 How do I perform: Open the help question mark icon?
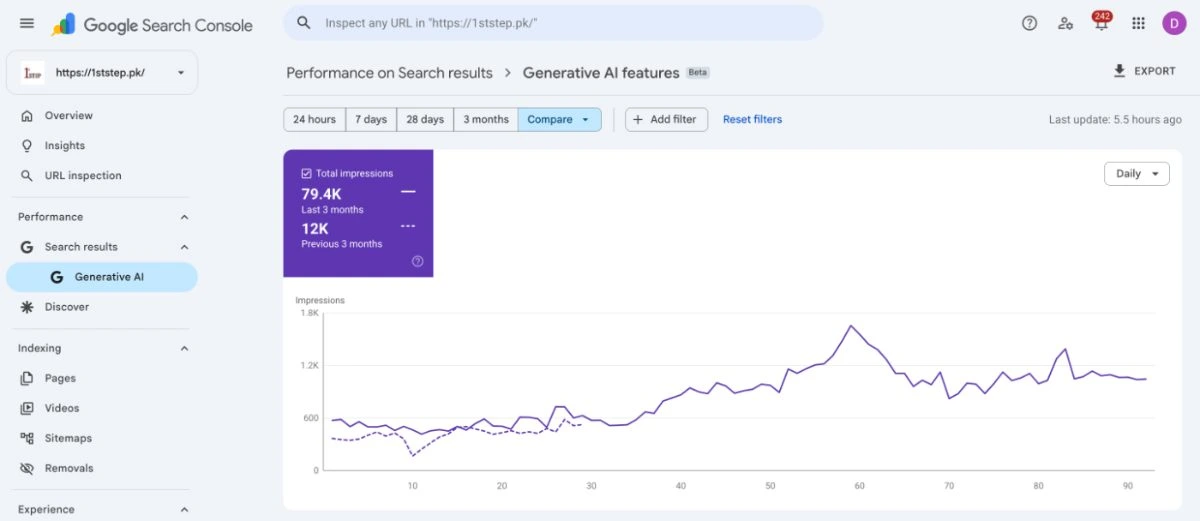[1029, 23]
